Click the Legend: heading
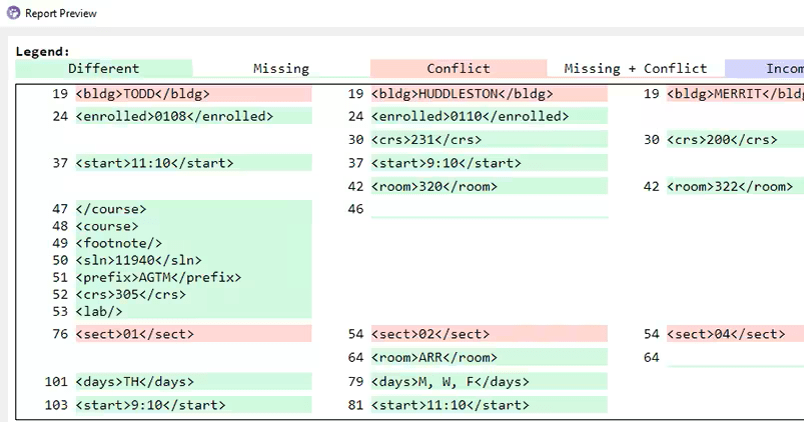 click(x=43, y=52)
